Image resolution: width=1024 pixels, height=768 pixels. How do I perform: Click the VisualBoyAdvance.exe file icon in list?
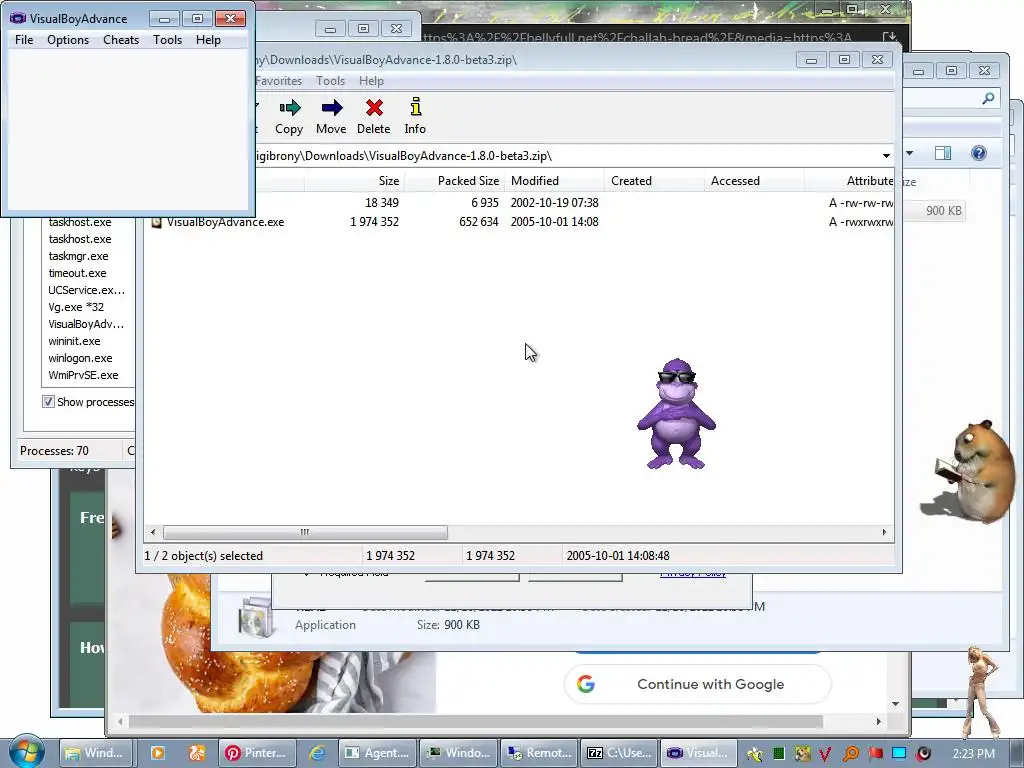[x=157, y=222]
